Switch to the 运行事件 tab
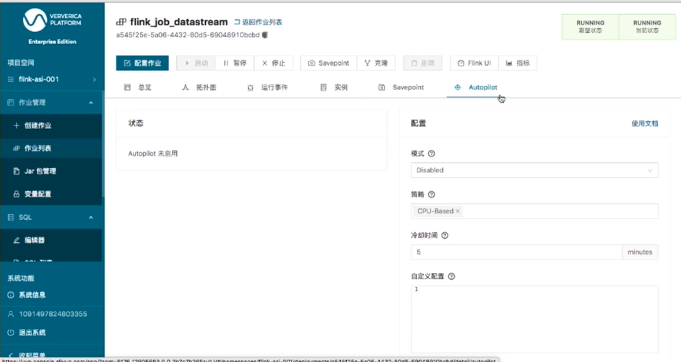The image size is (682, 362). coord(267,87)
